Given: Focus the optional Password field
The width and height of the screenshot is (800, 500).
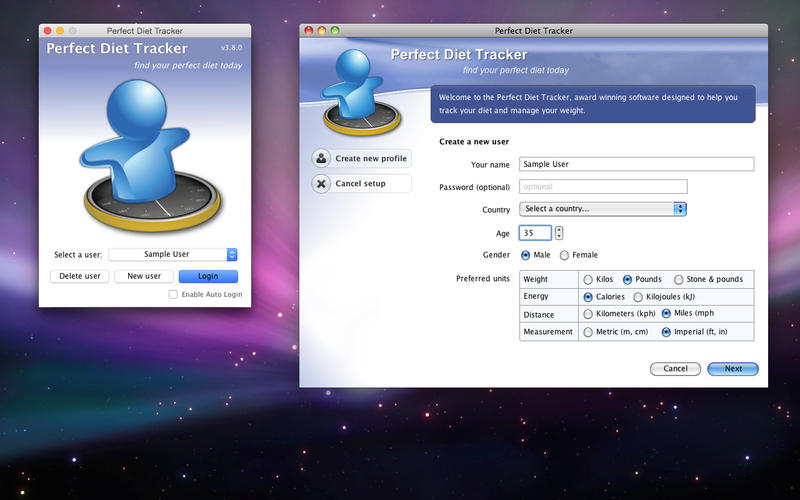Looking at the screenshot, I should click(603, 186).
